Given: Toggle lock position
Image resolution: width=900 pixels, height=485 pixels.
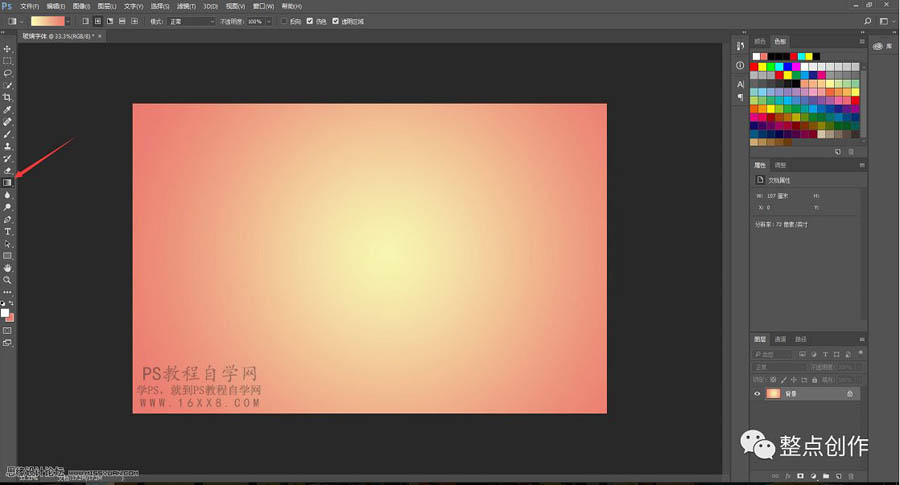Looking at the screenshot, I should pos(794,380).
